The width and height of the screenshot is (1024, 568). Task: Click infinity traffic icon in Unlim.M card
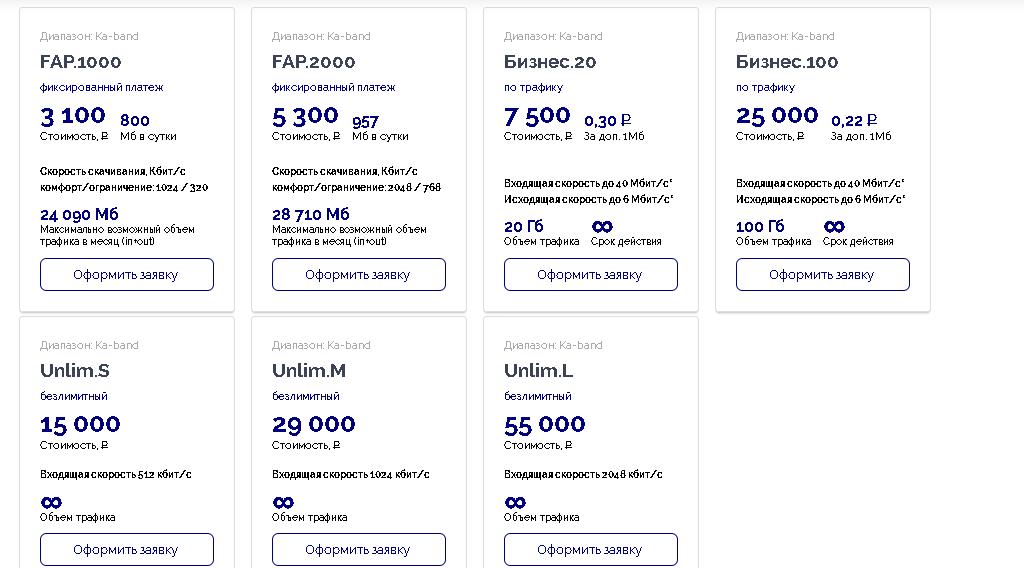[x=283, y=502]
